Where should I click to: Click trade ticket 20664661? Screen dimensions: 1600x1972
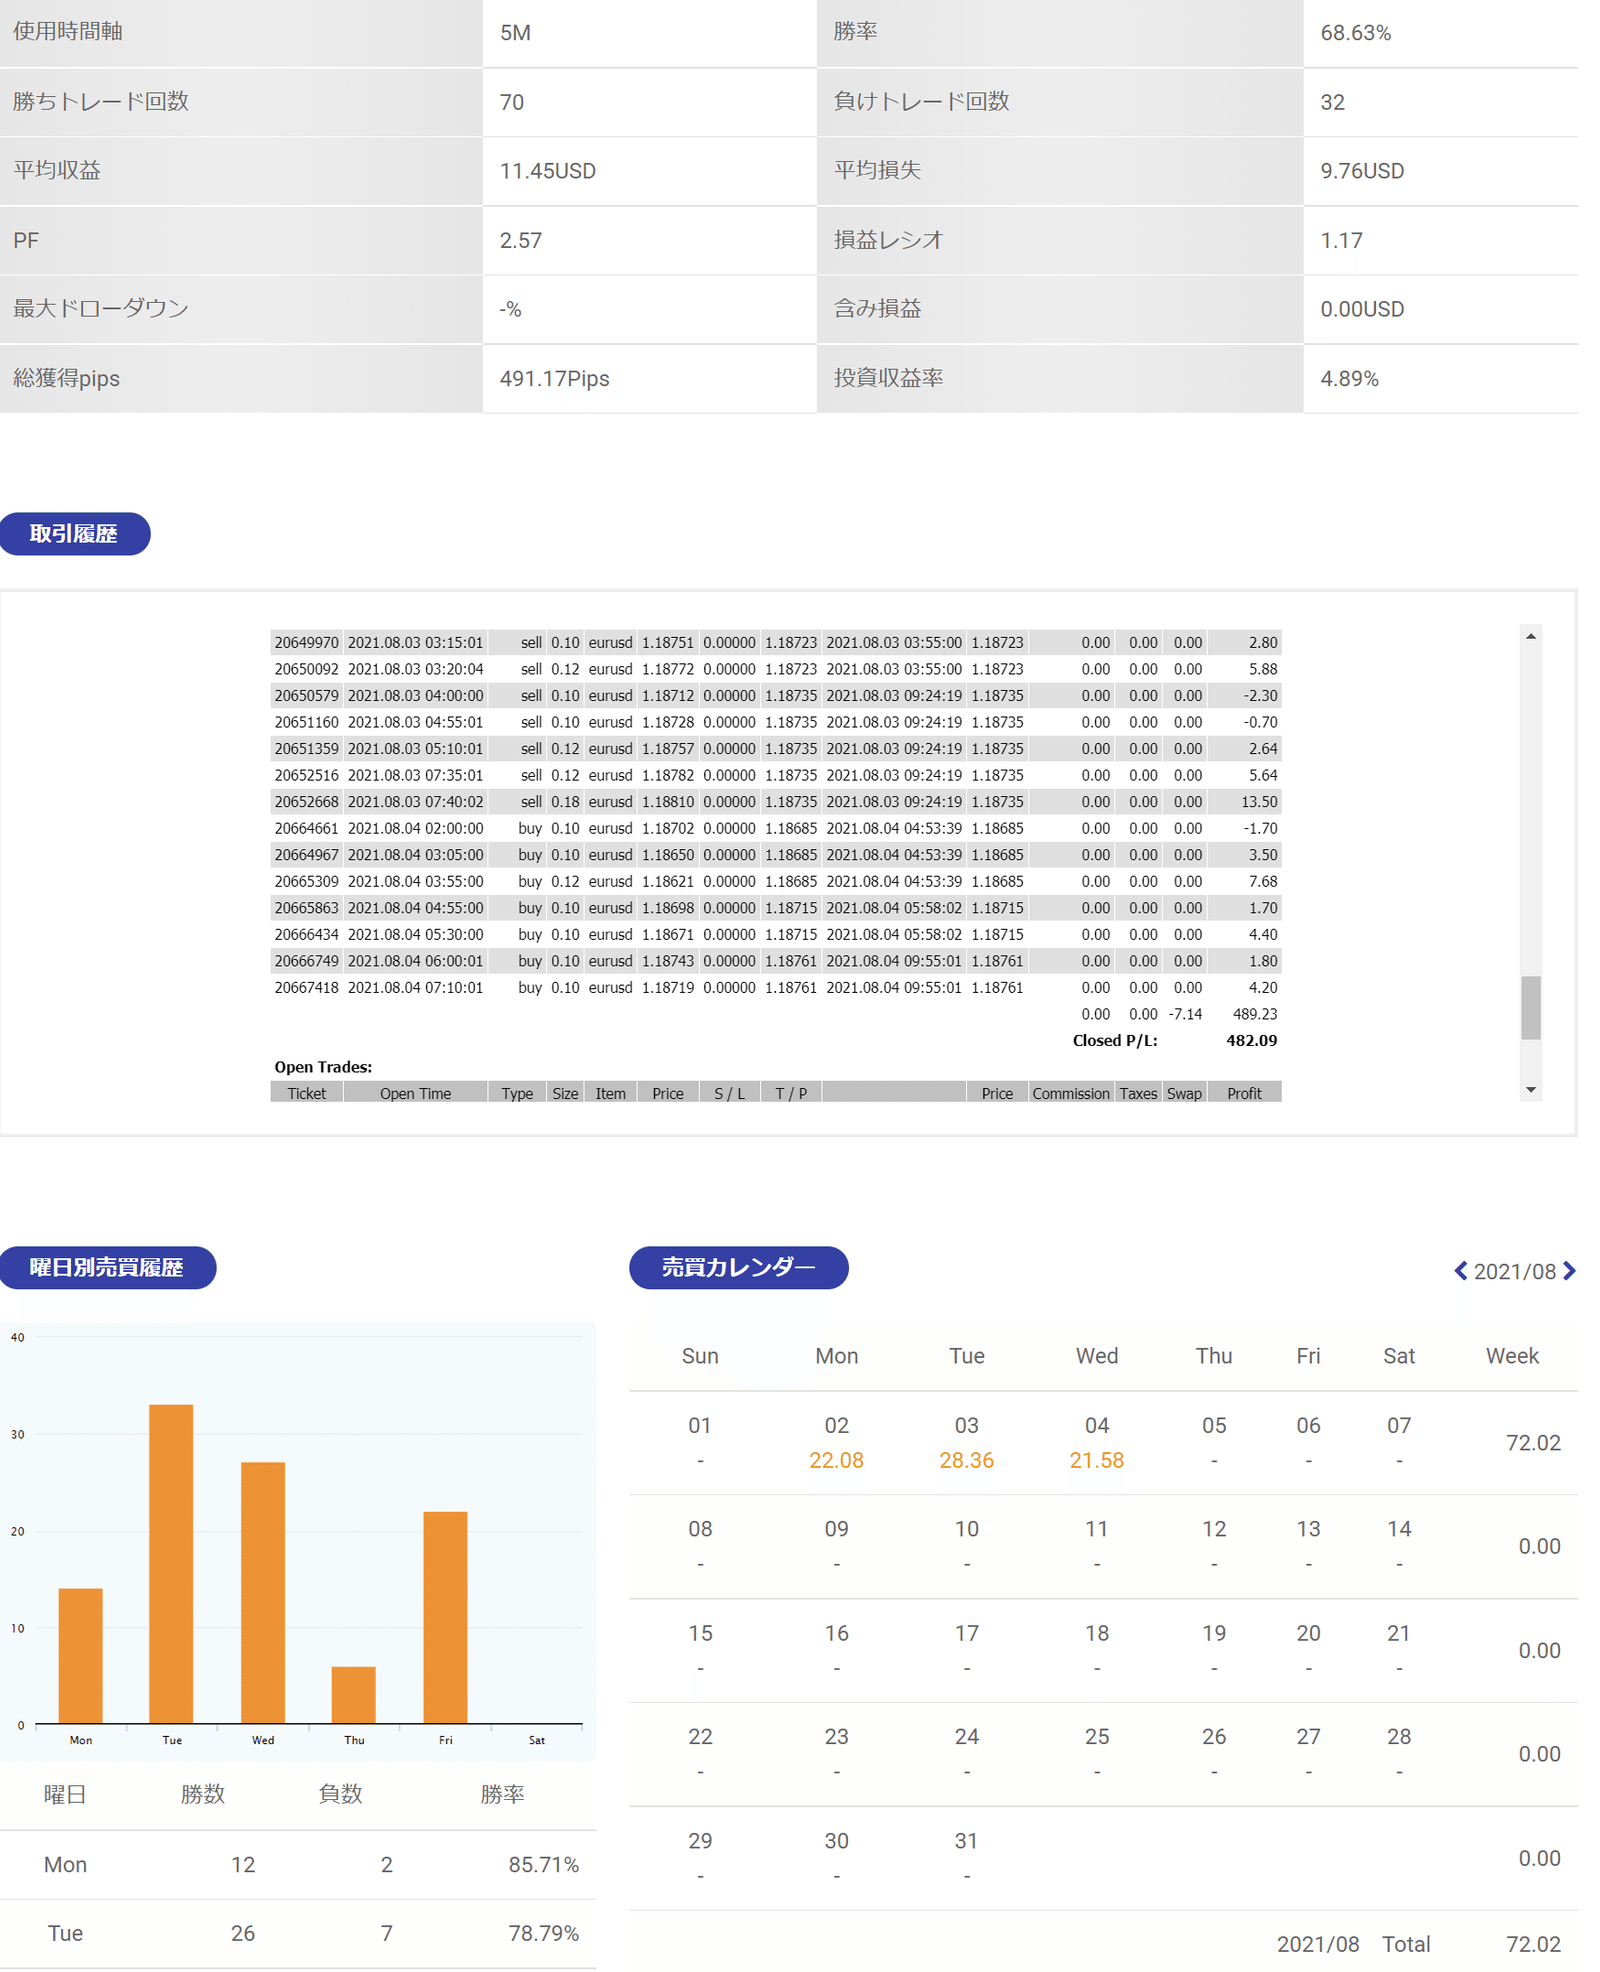click(x=307, y=829)
